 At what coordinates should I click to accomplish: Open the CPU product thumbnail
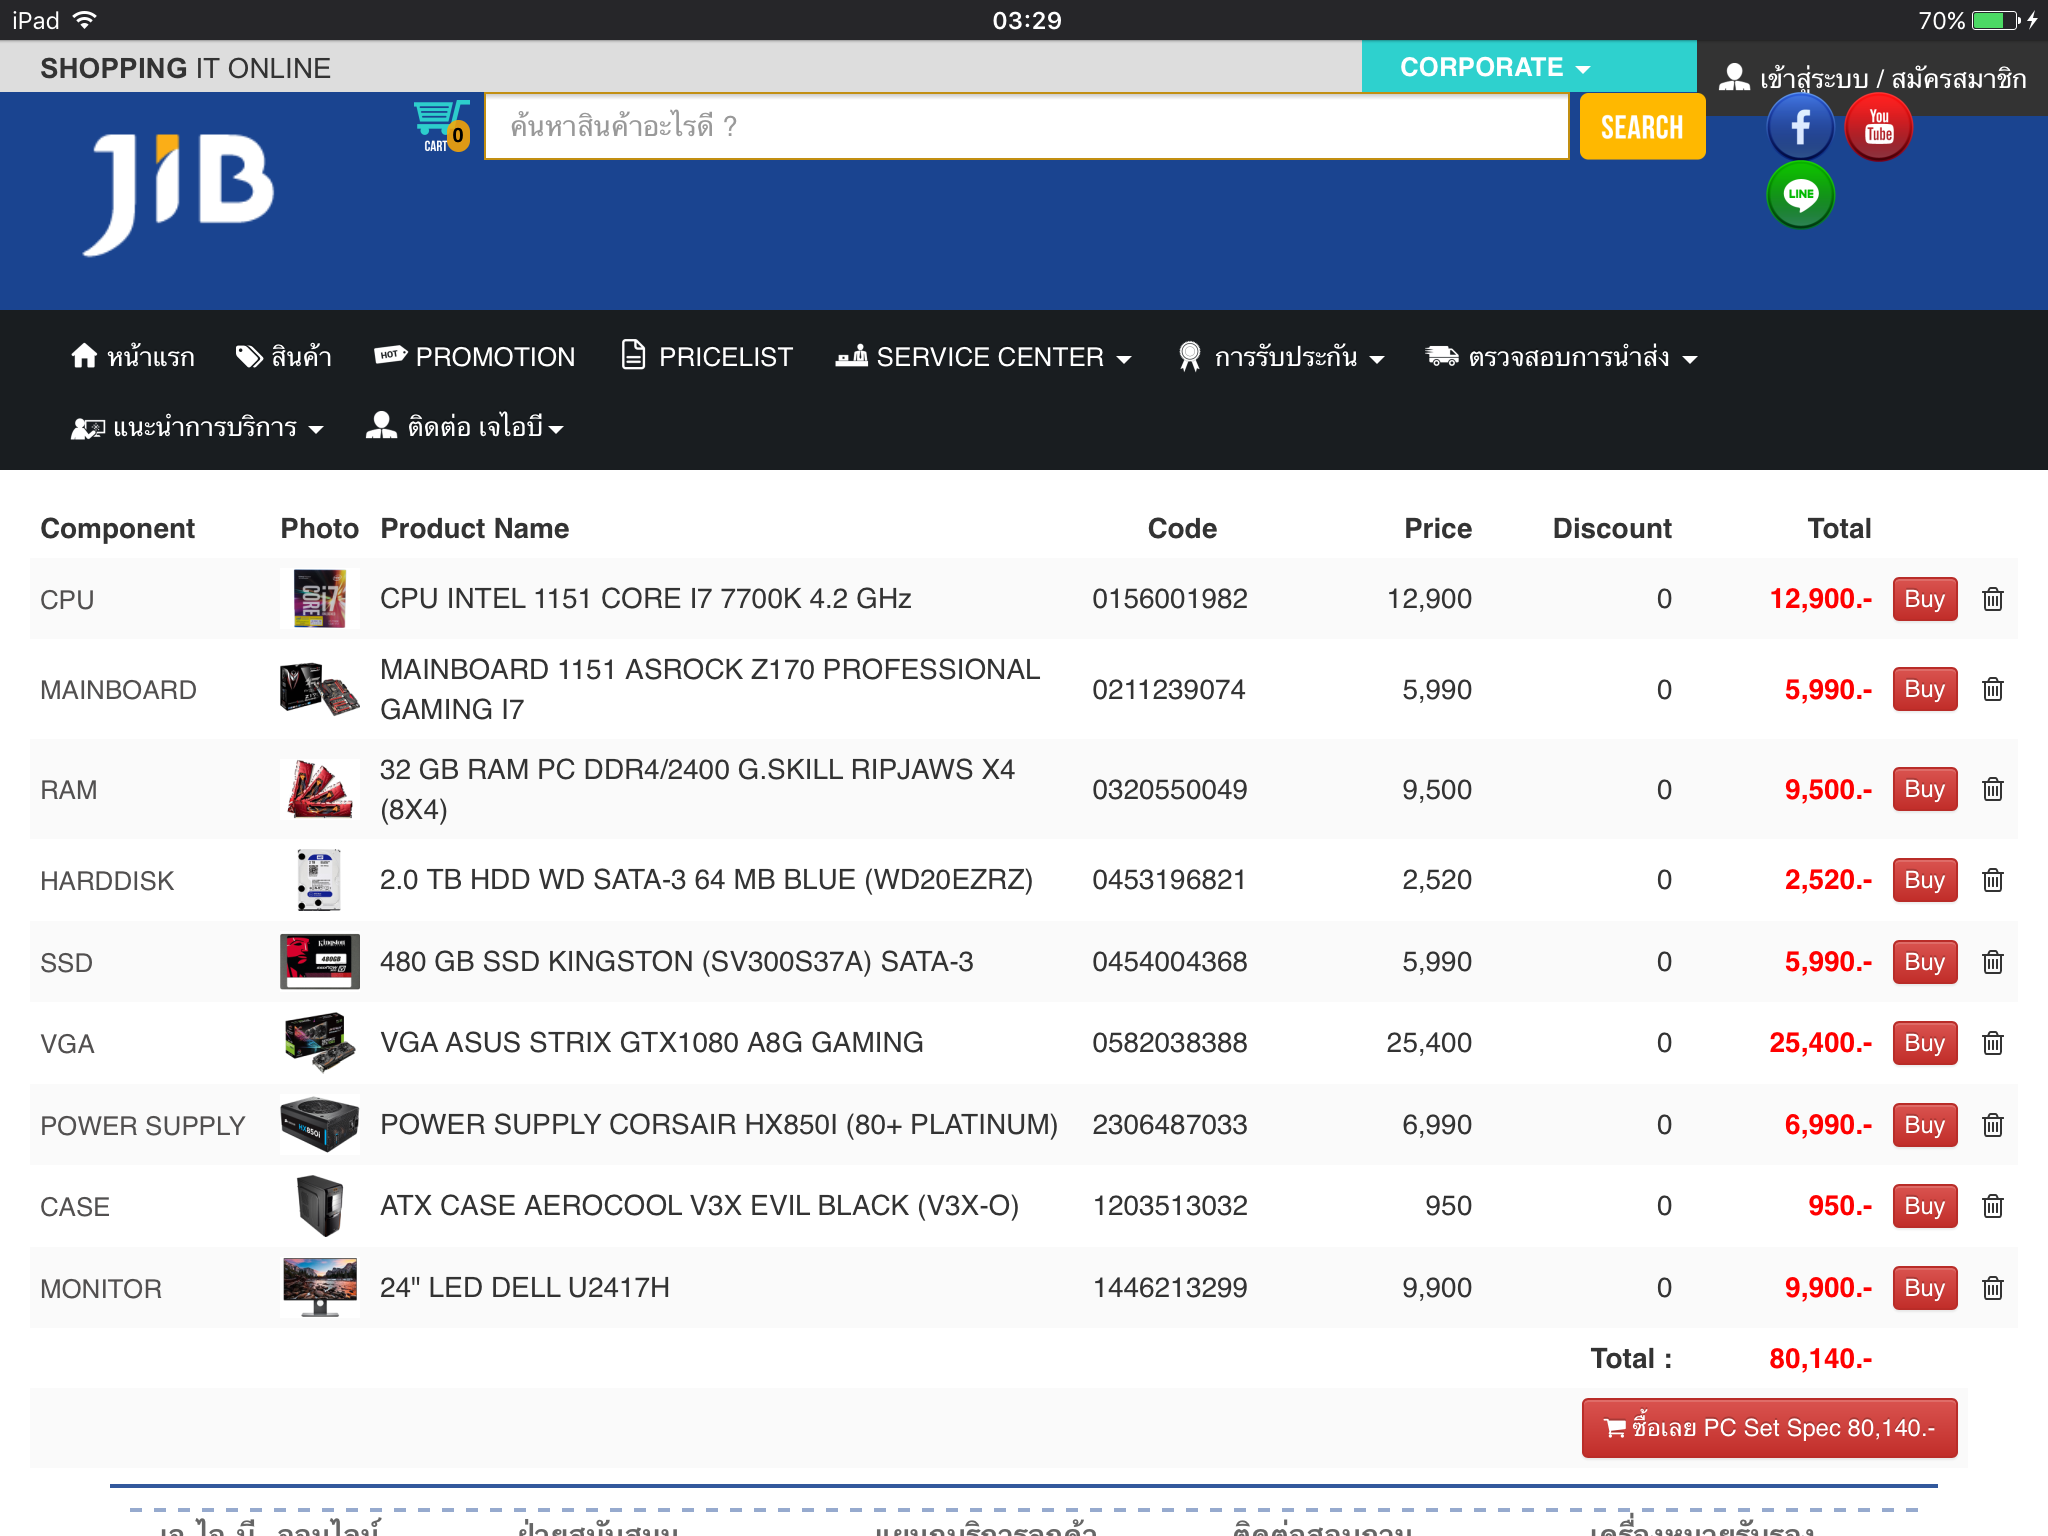320,599
